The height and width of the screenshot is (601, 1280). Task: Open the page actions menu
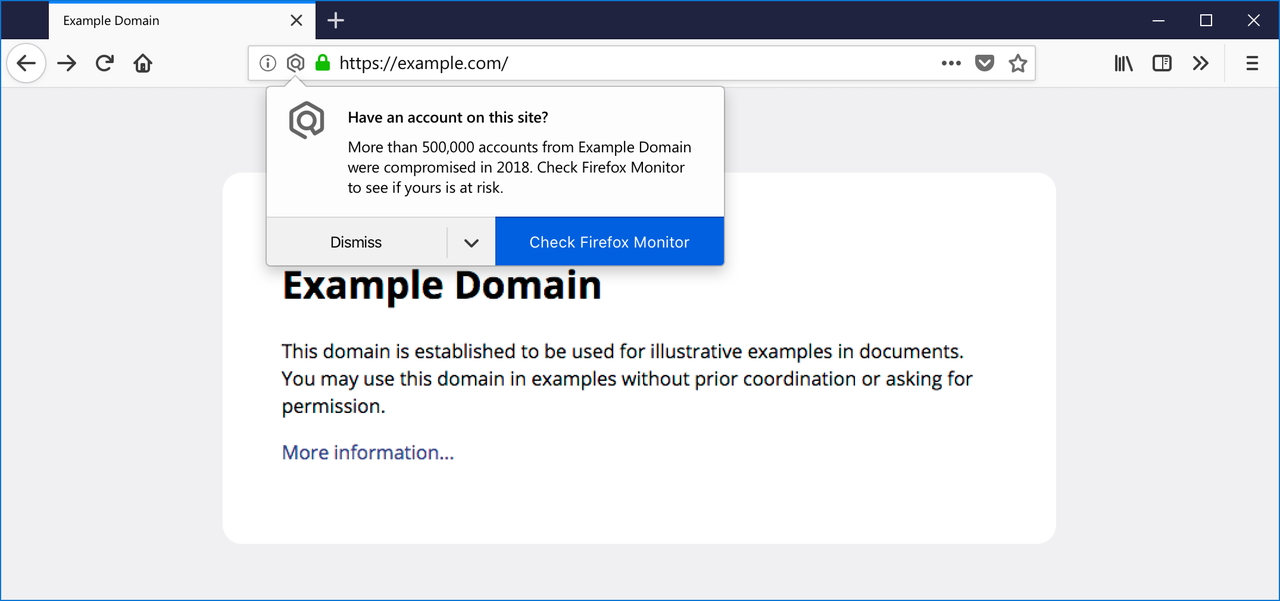(950, 62)
